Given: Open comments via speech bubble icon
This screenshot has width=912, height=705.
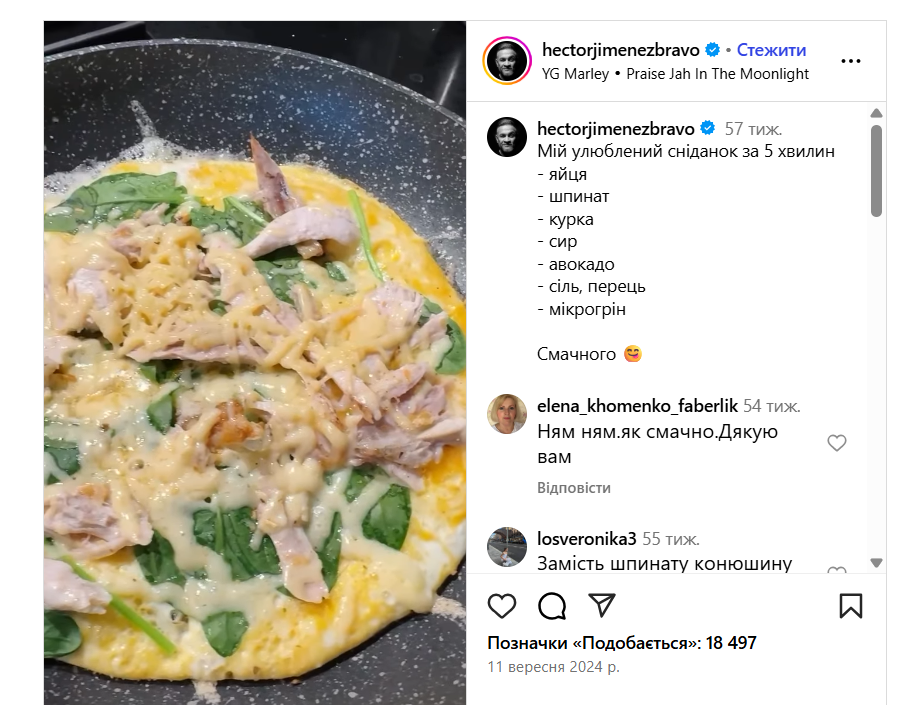Looking at the screenshot, I should pyautogui.click(x=552, y=606).
